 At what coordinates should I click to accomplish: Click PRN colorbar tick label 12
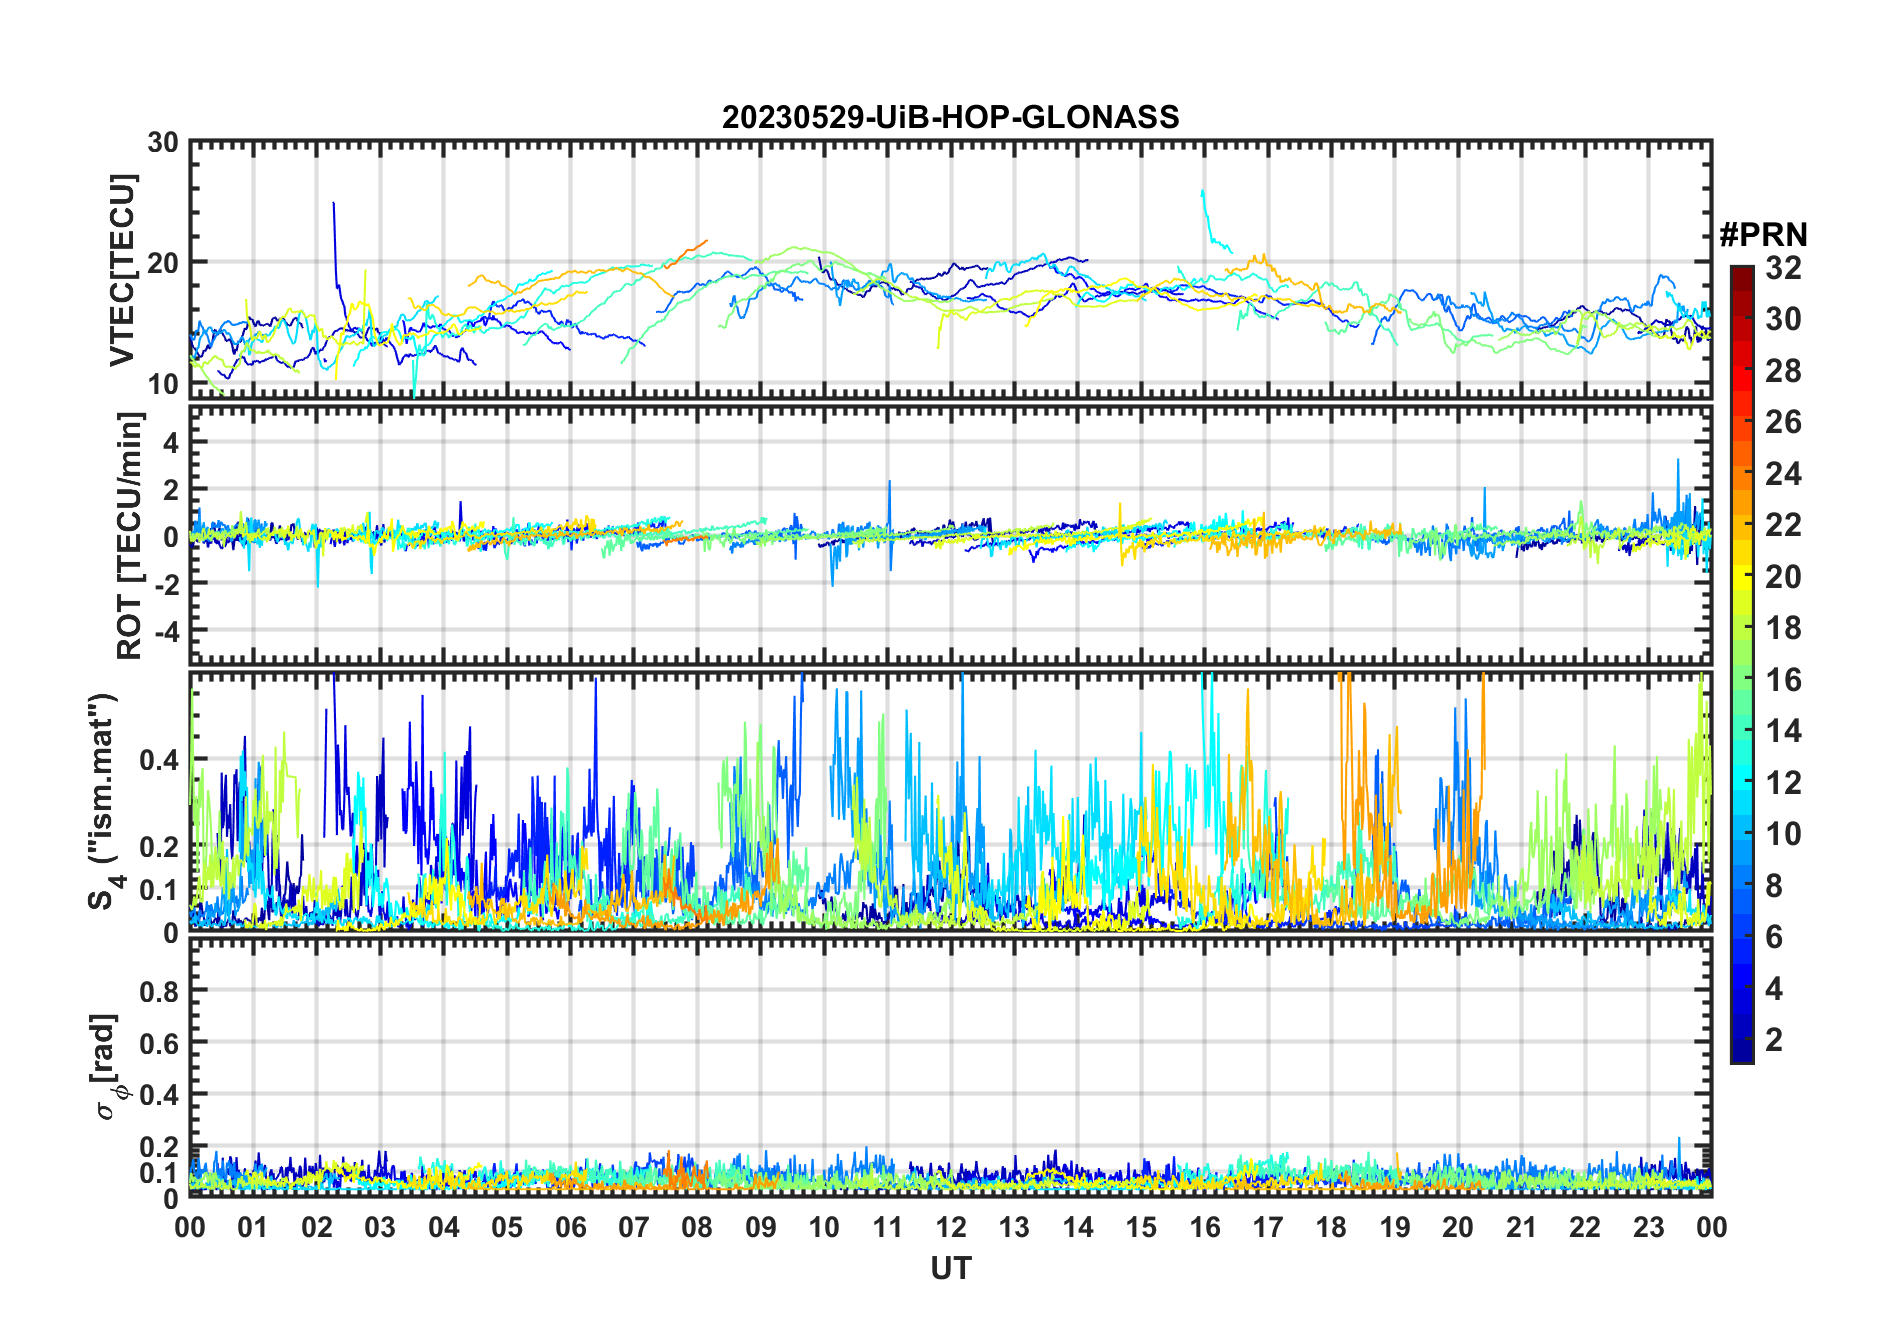(1783, 782)
